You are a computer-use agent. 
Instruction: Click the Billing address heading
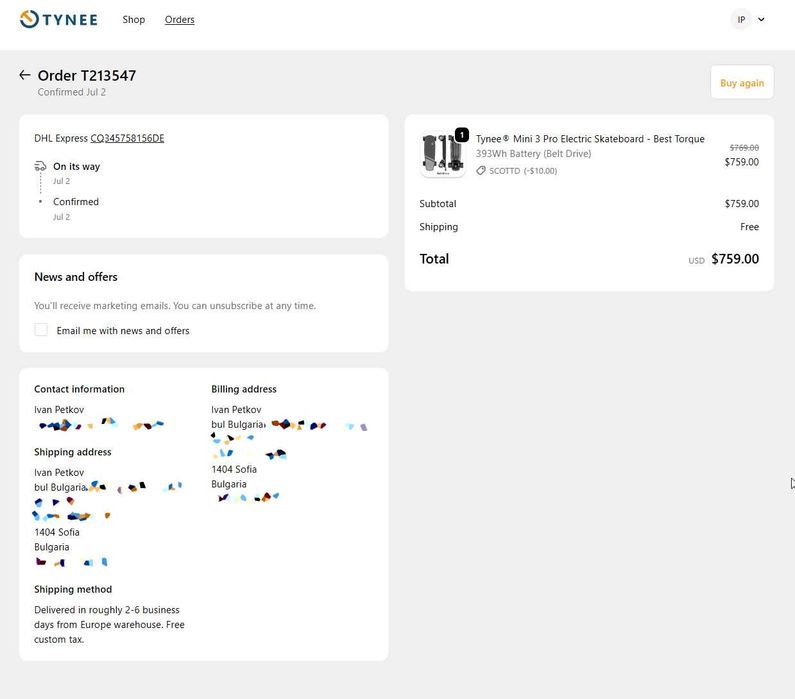point(244,389)
